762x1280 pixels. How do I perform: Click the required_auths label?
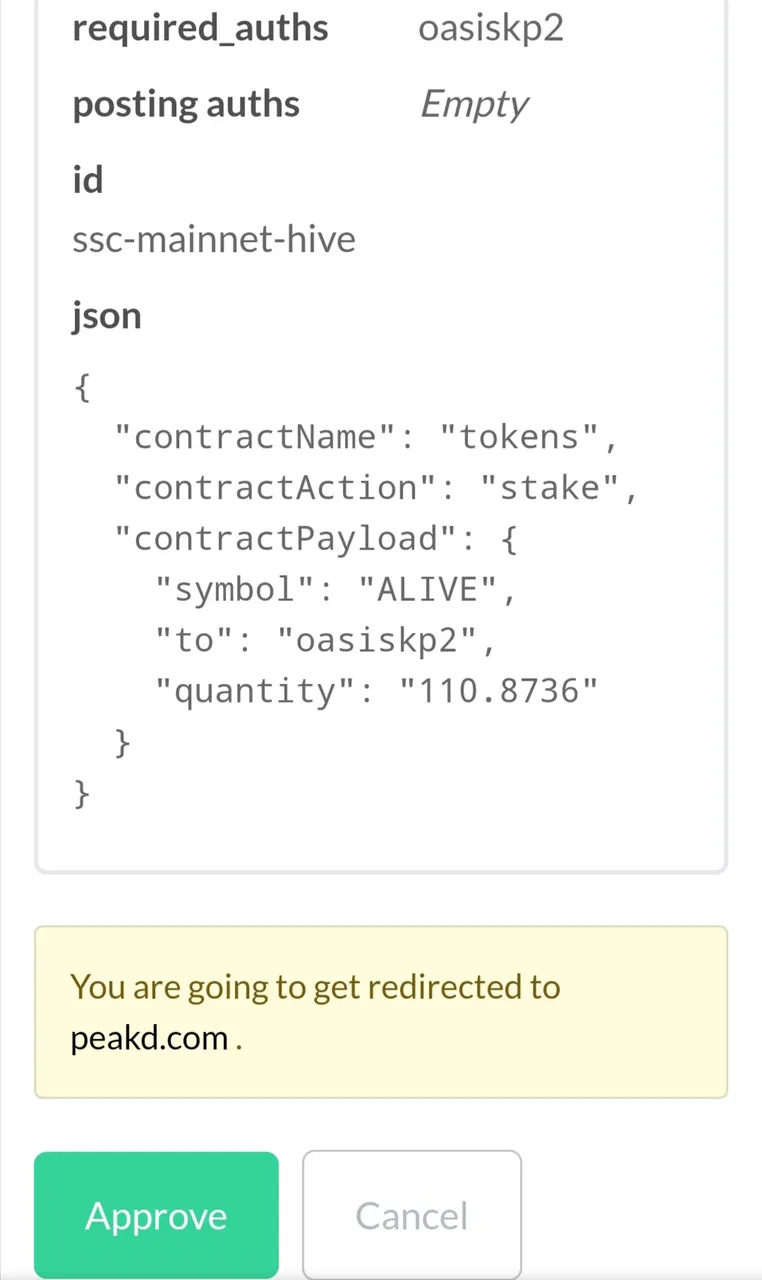point(200,28)
